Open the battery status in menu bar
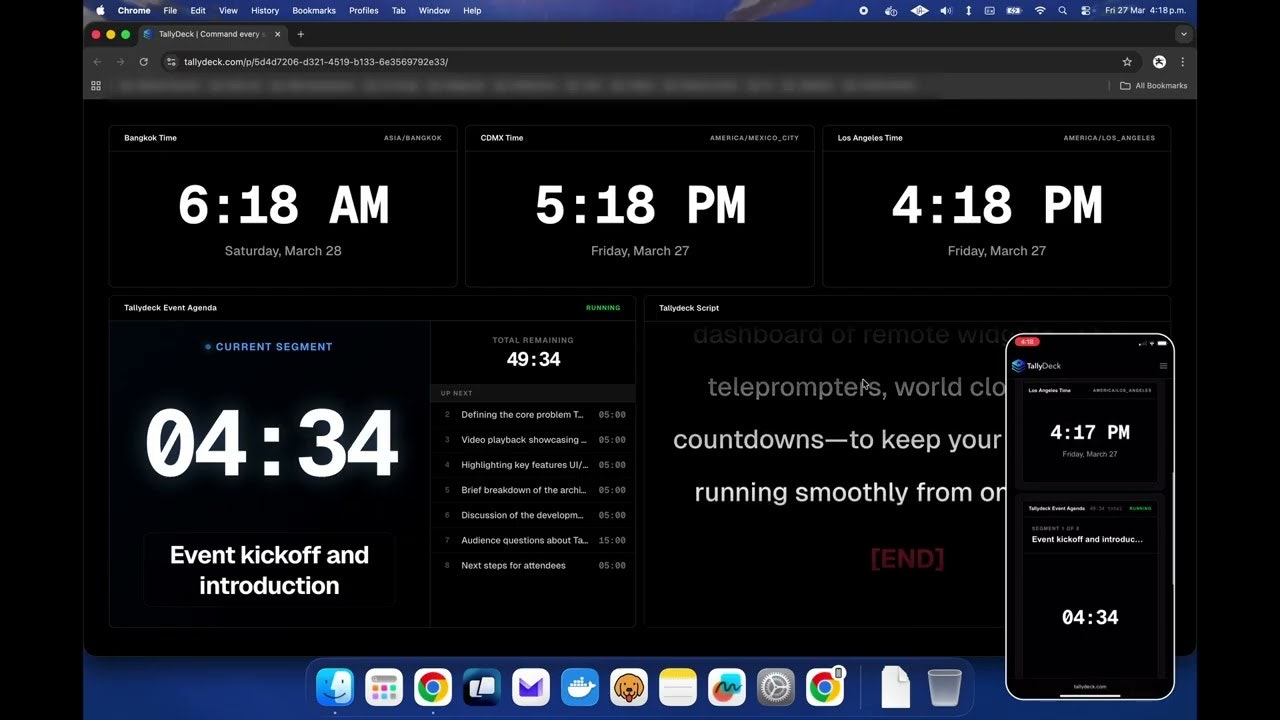This screenshot has height=720, width=1280. coord(1014,10)
